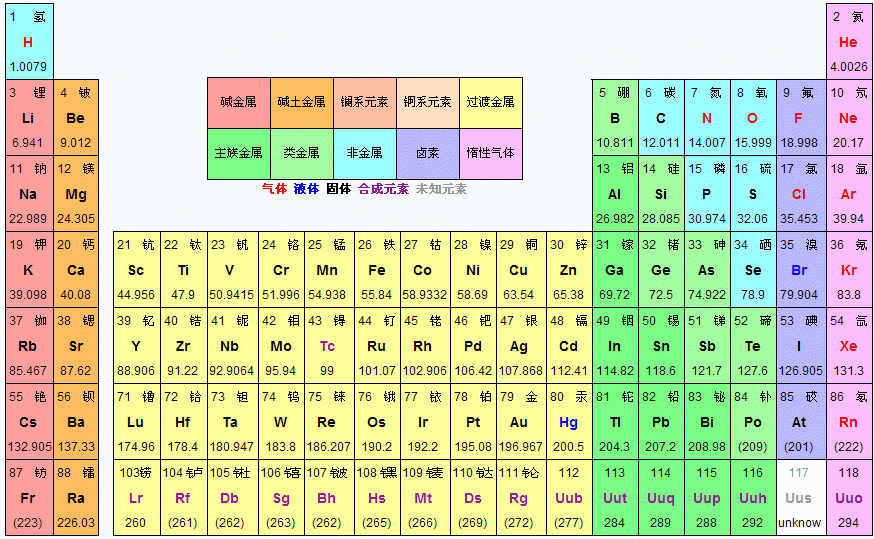Choose the 非金属 legend box
The height and width of the screenshot is (539, 874).
[365, 154]
